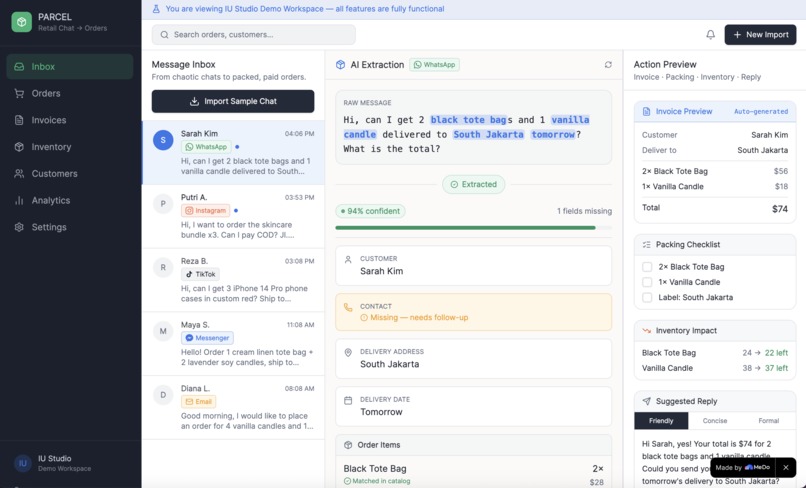Open the Inbox sidebar item
Image resolution: width=806 pixels, height=488 pixels.
(70, 66)
